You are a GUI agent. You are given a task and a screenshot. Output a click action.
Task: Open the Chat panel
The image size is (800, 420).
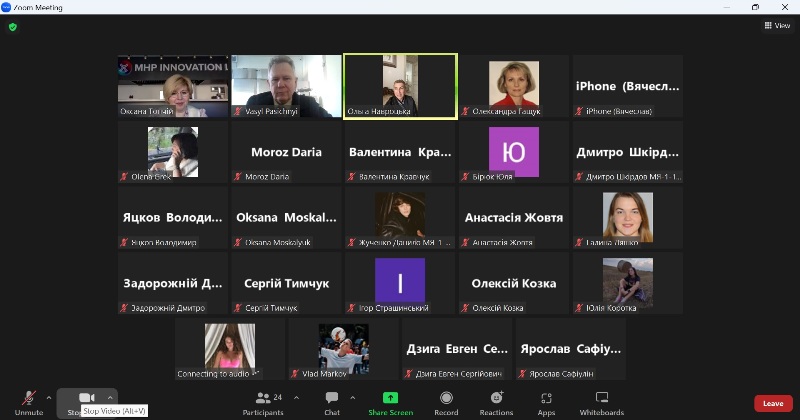point(332,402)
